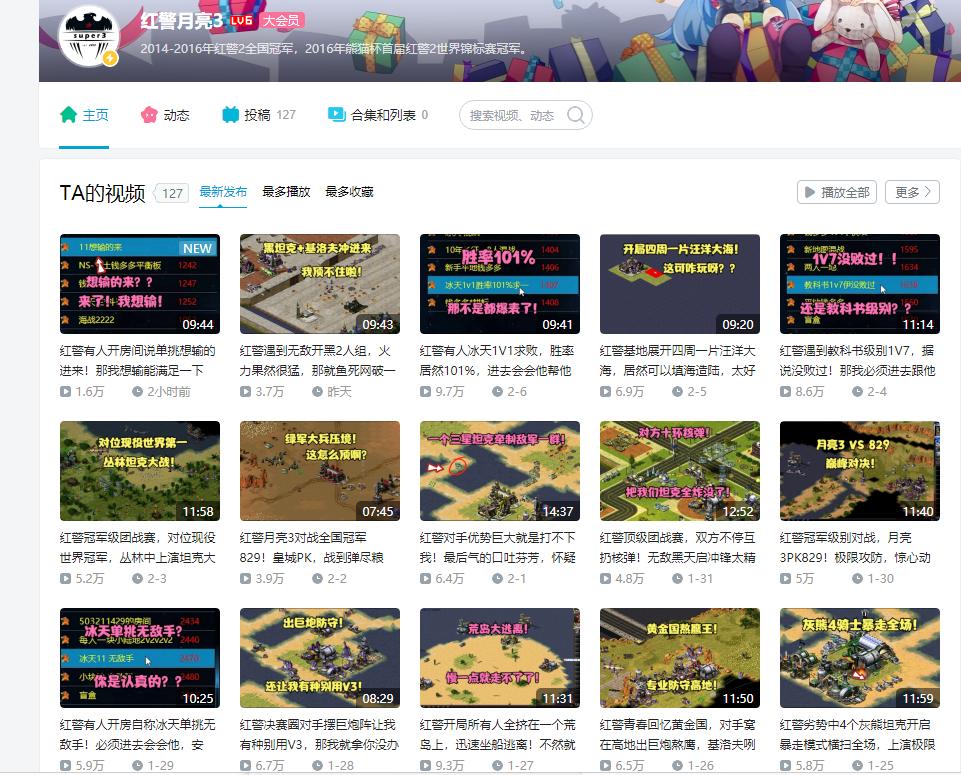Click the 合集和列表 playlist icon
Viewport: 961px width, 775px height.
point(337,115)
